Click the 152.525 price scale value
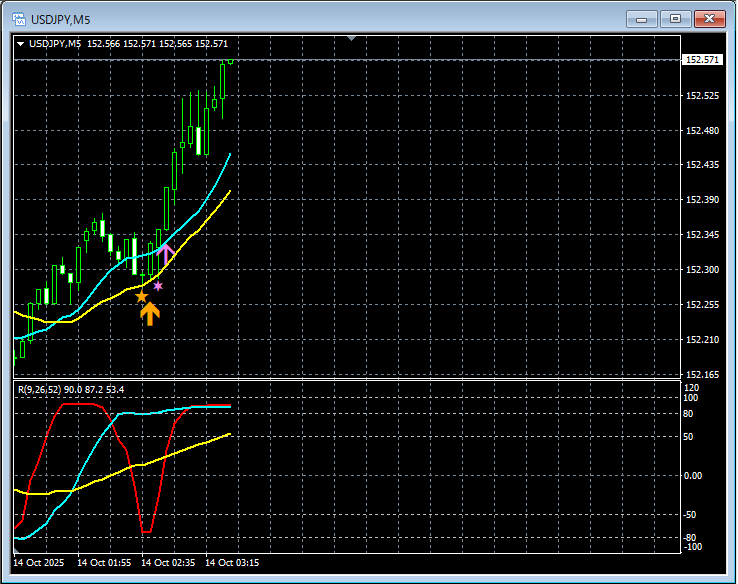 coord(703,96)
